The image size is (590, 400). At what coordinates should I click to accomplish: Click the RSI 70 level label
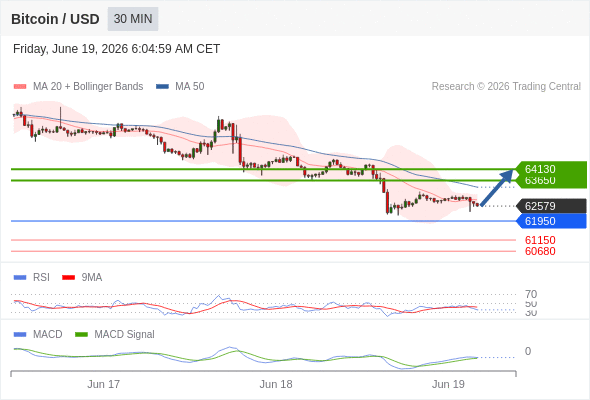click(x=531, y=294)
